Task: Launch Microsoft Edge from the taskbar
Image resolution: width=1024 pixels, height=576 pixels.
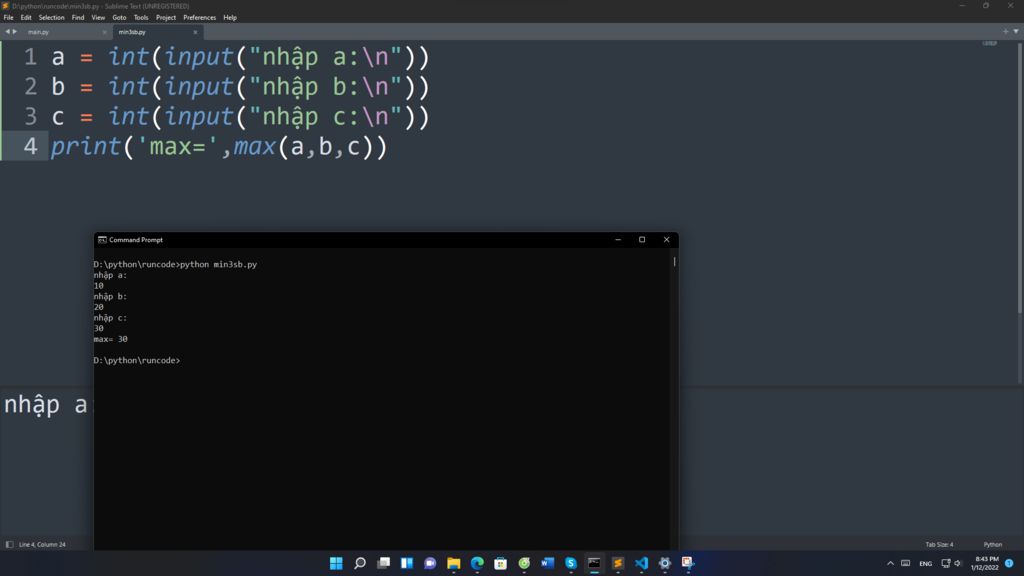Action: (x=477, y=563)
